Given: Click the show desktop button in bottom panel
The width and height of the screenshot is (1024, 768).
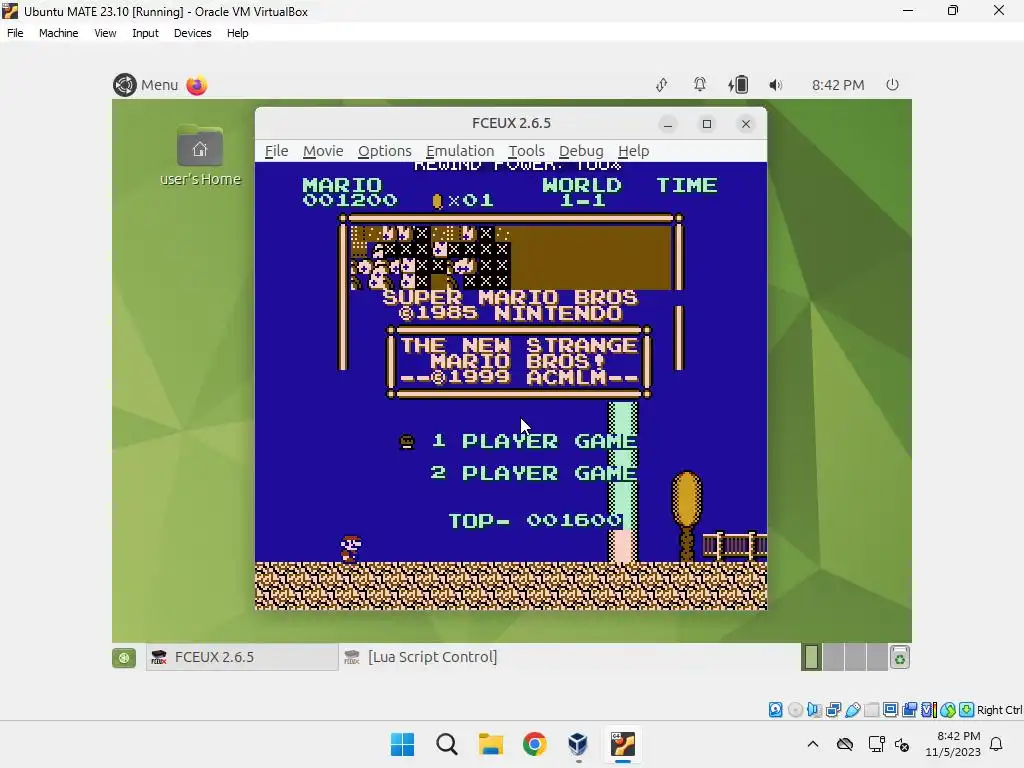Looking at the screenshot, I should pos(124,658).
